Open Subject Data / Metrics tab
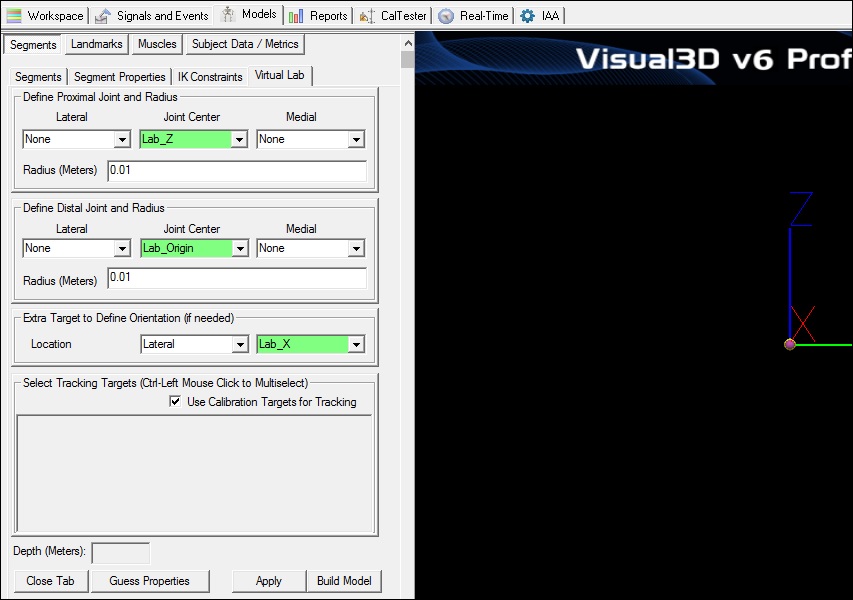This screenshot has height=600, width=853. (245, 44)
